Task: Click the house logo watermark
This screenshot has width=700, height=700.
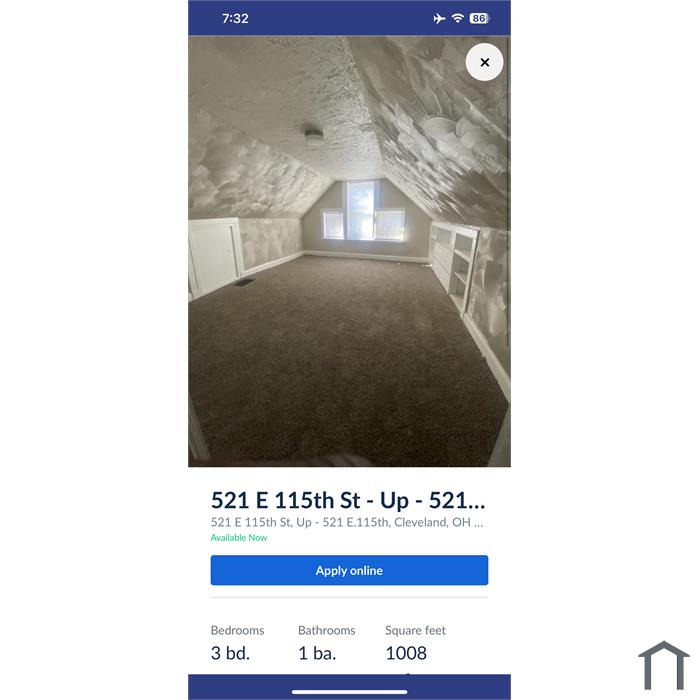Action: (x=664, y=665)
